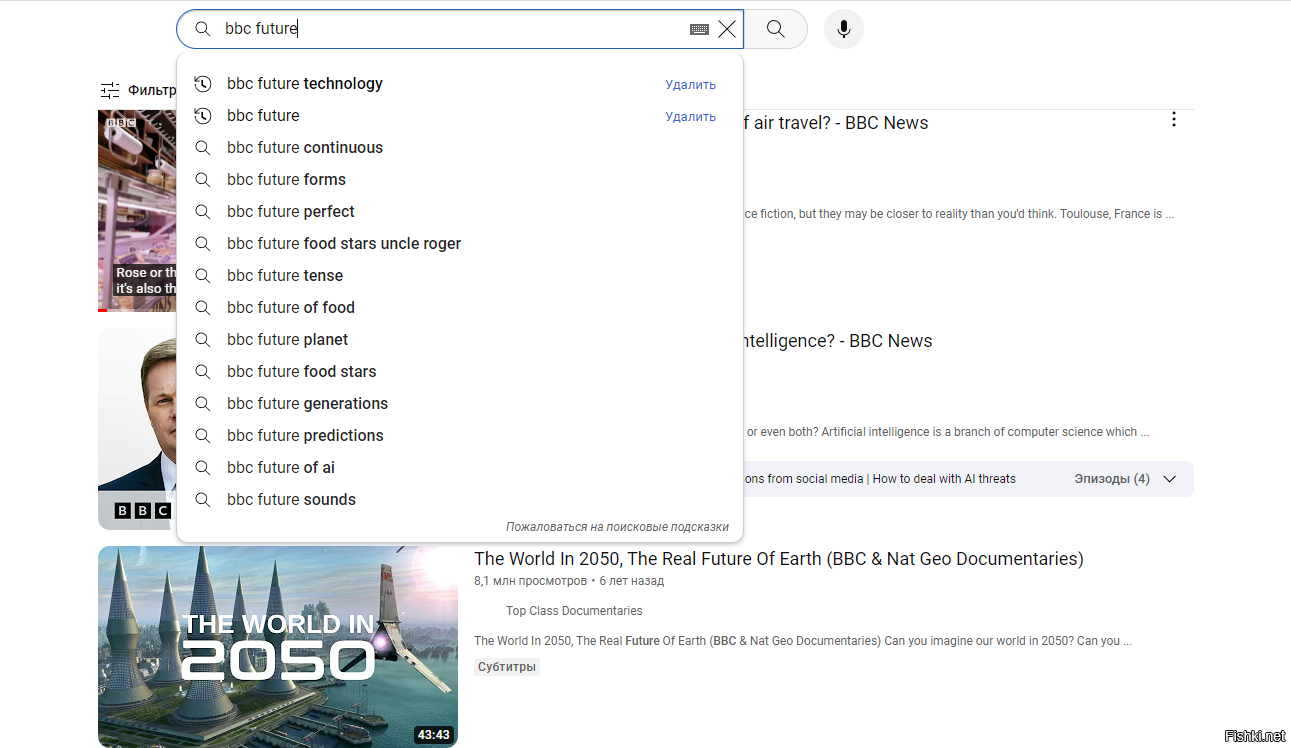Pick the 'bbc future planet' suggestion
This screenshot has width=1291, height=748.
[288, 340]
